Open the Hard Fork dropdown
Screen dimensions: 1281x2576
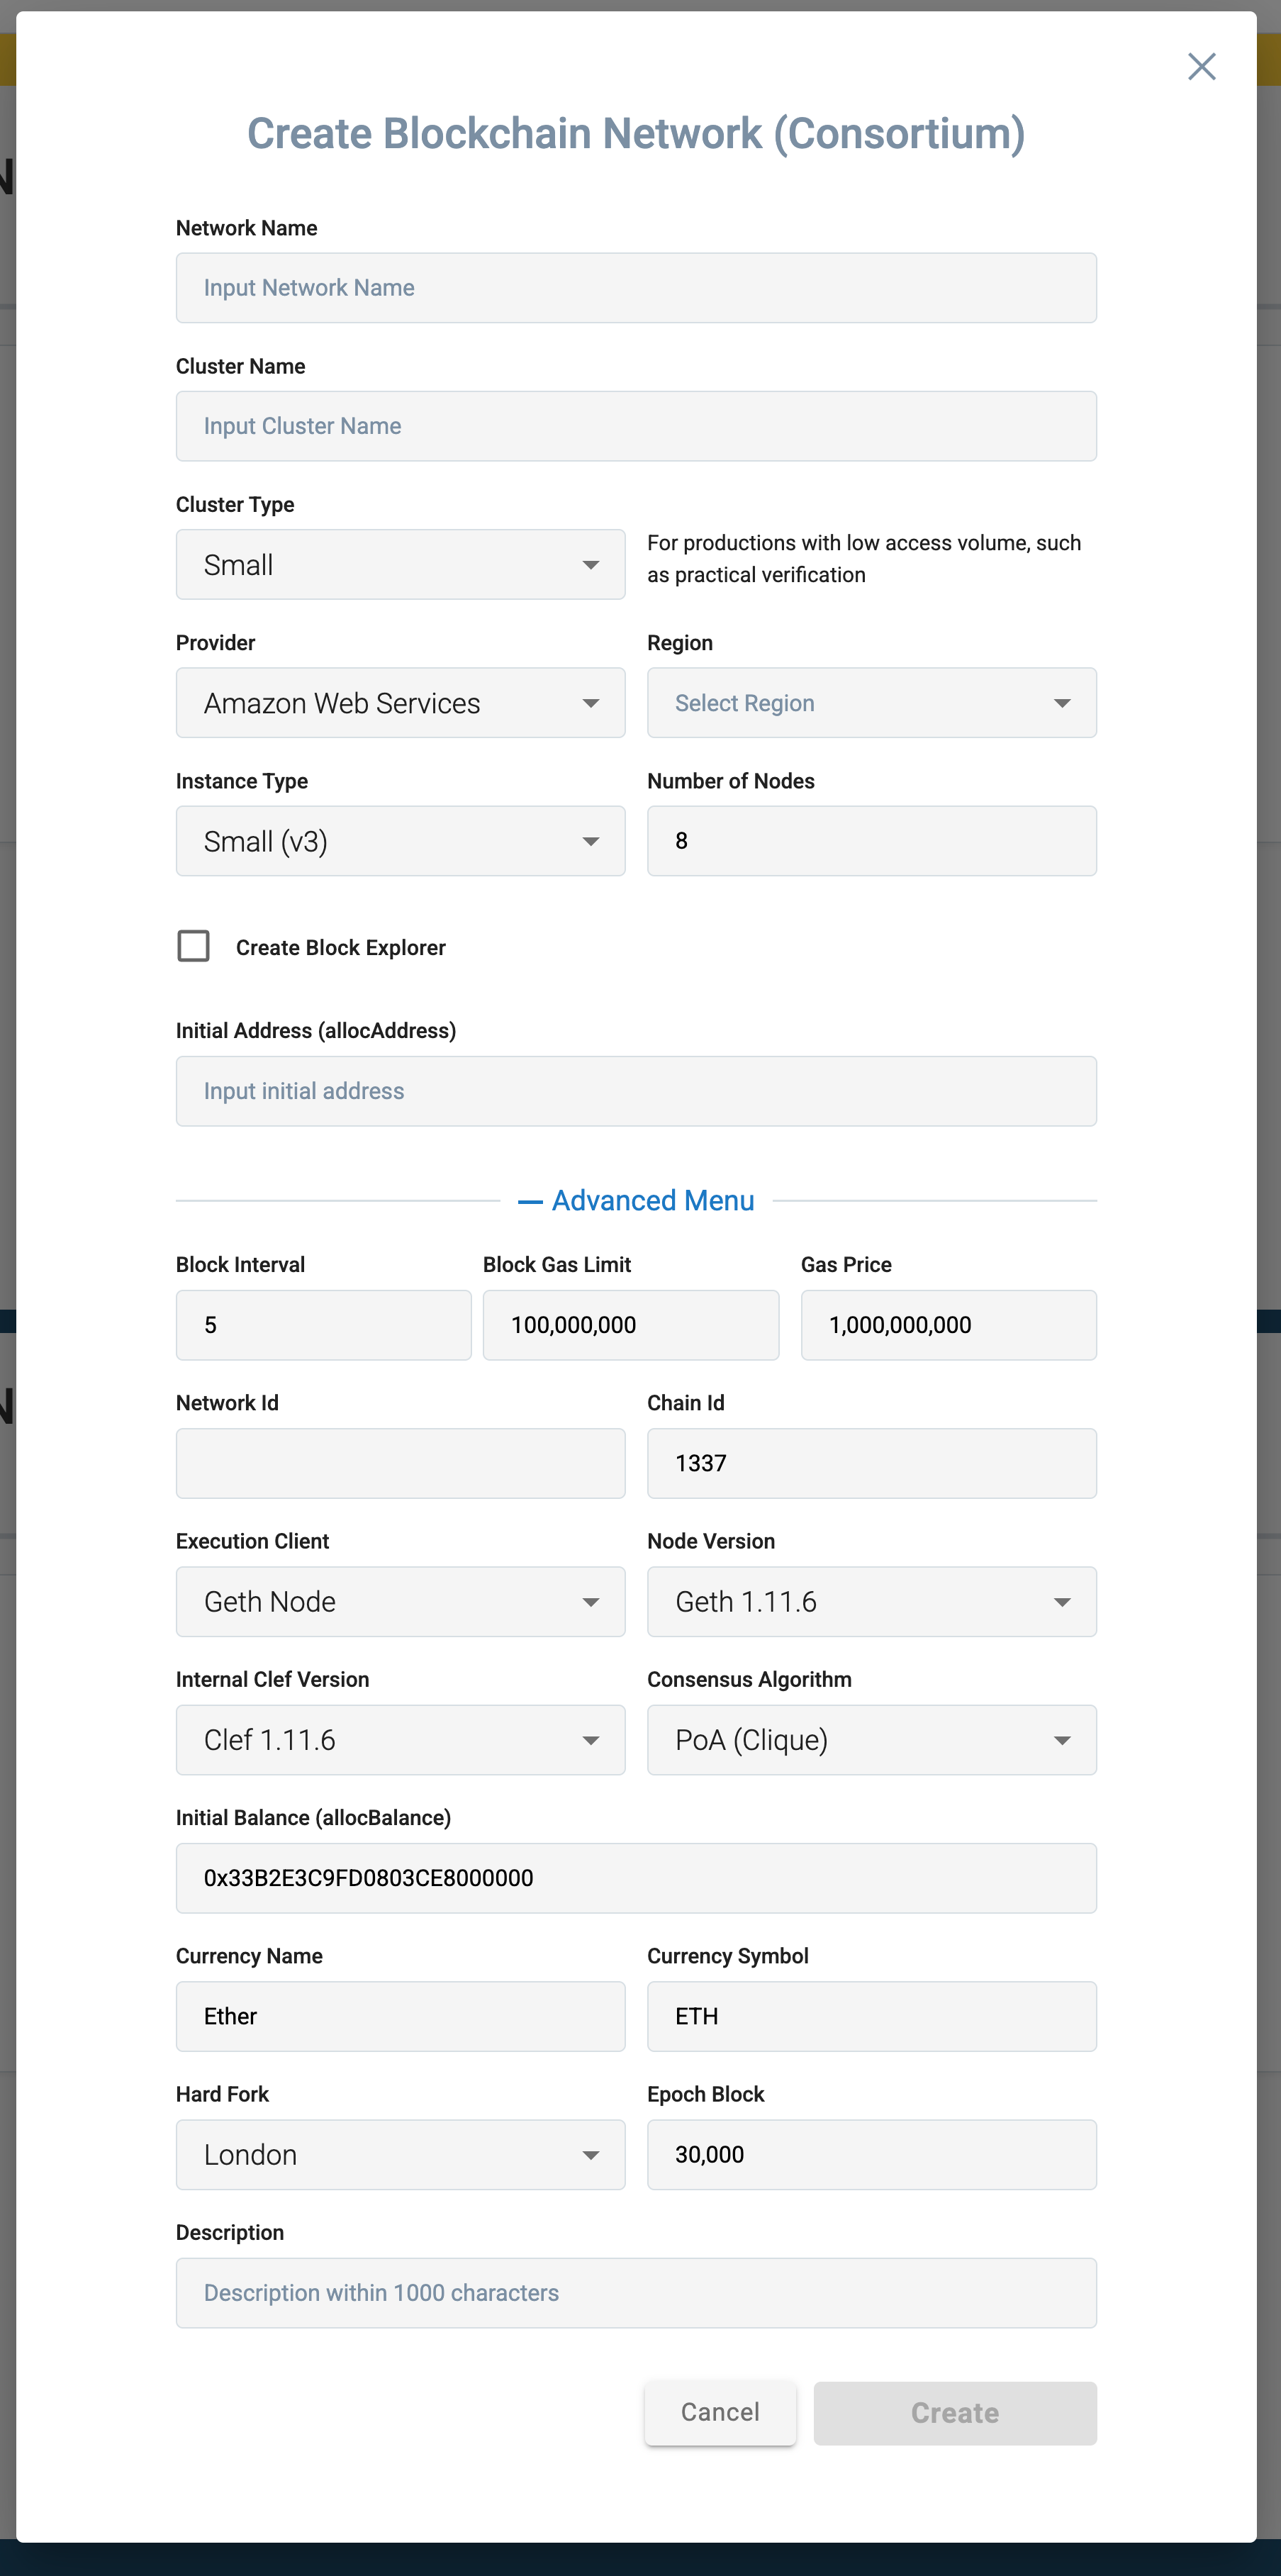[400, 2155]
